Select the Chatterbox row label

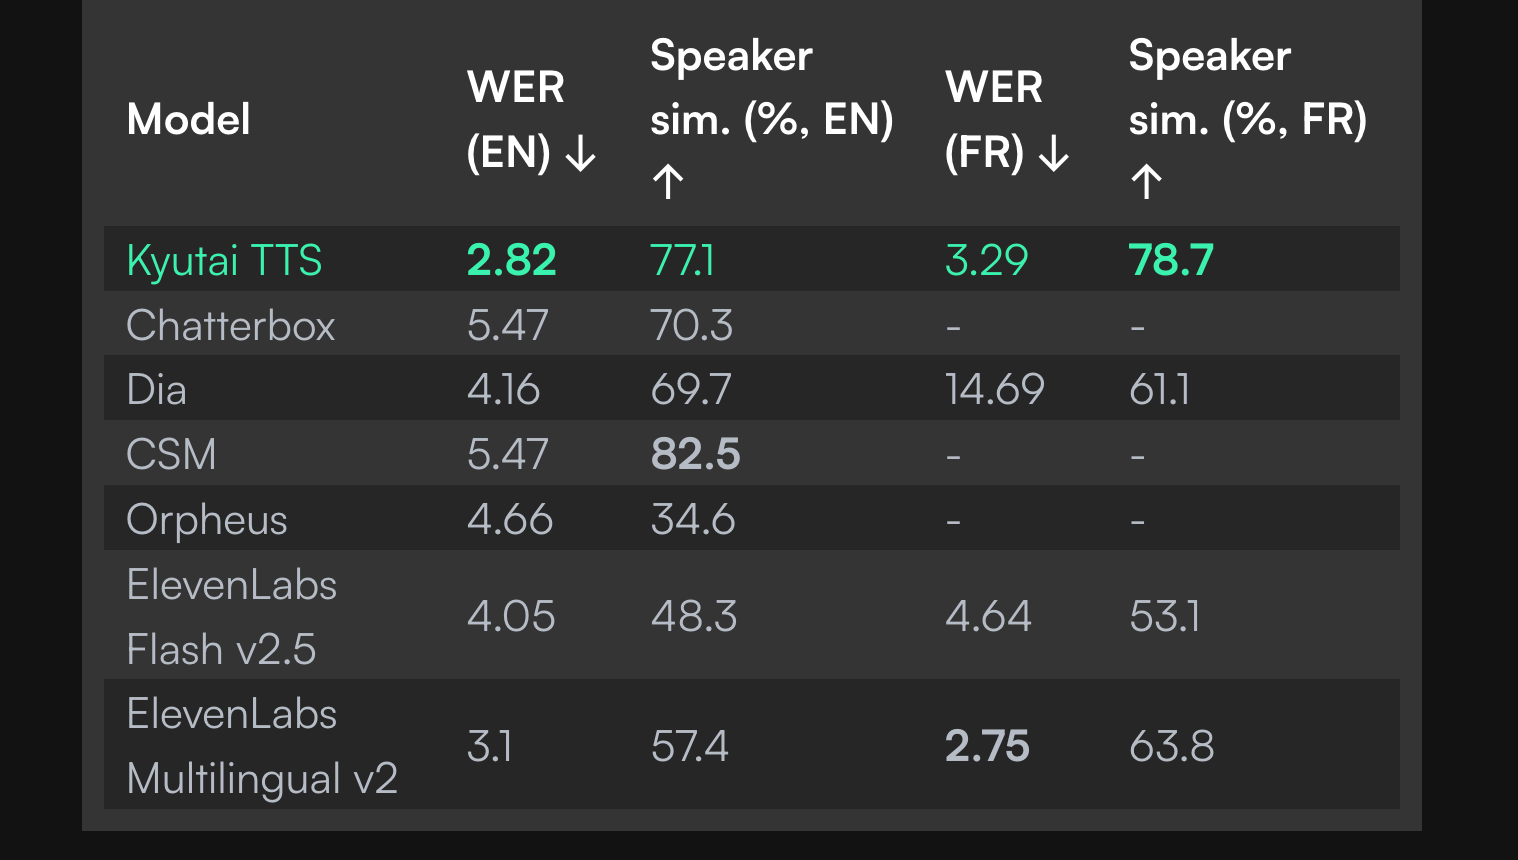231,325
